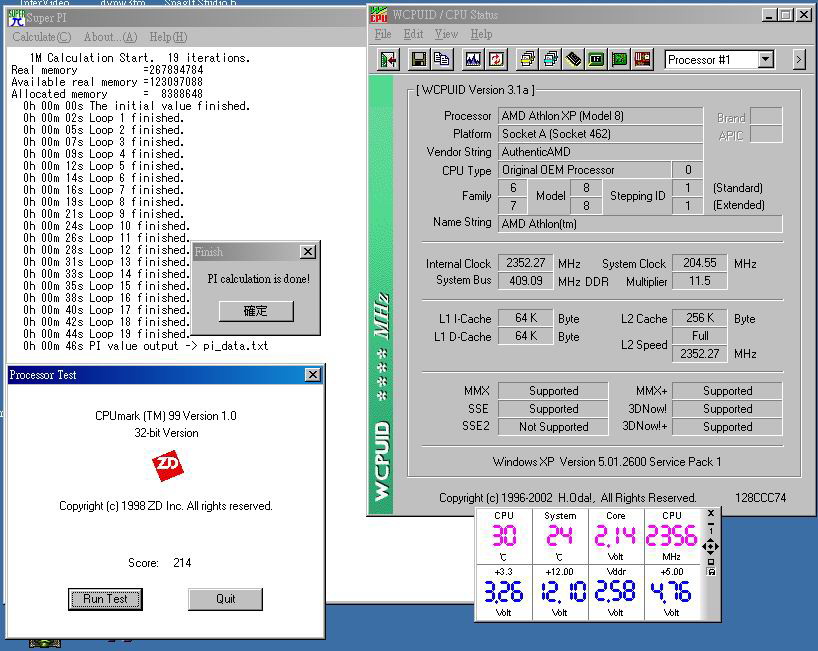Click the +12.00 voltage reading 12.10
Screen dimensions: 818x651
(562, 592)
